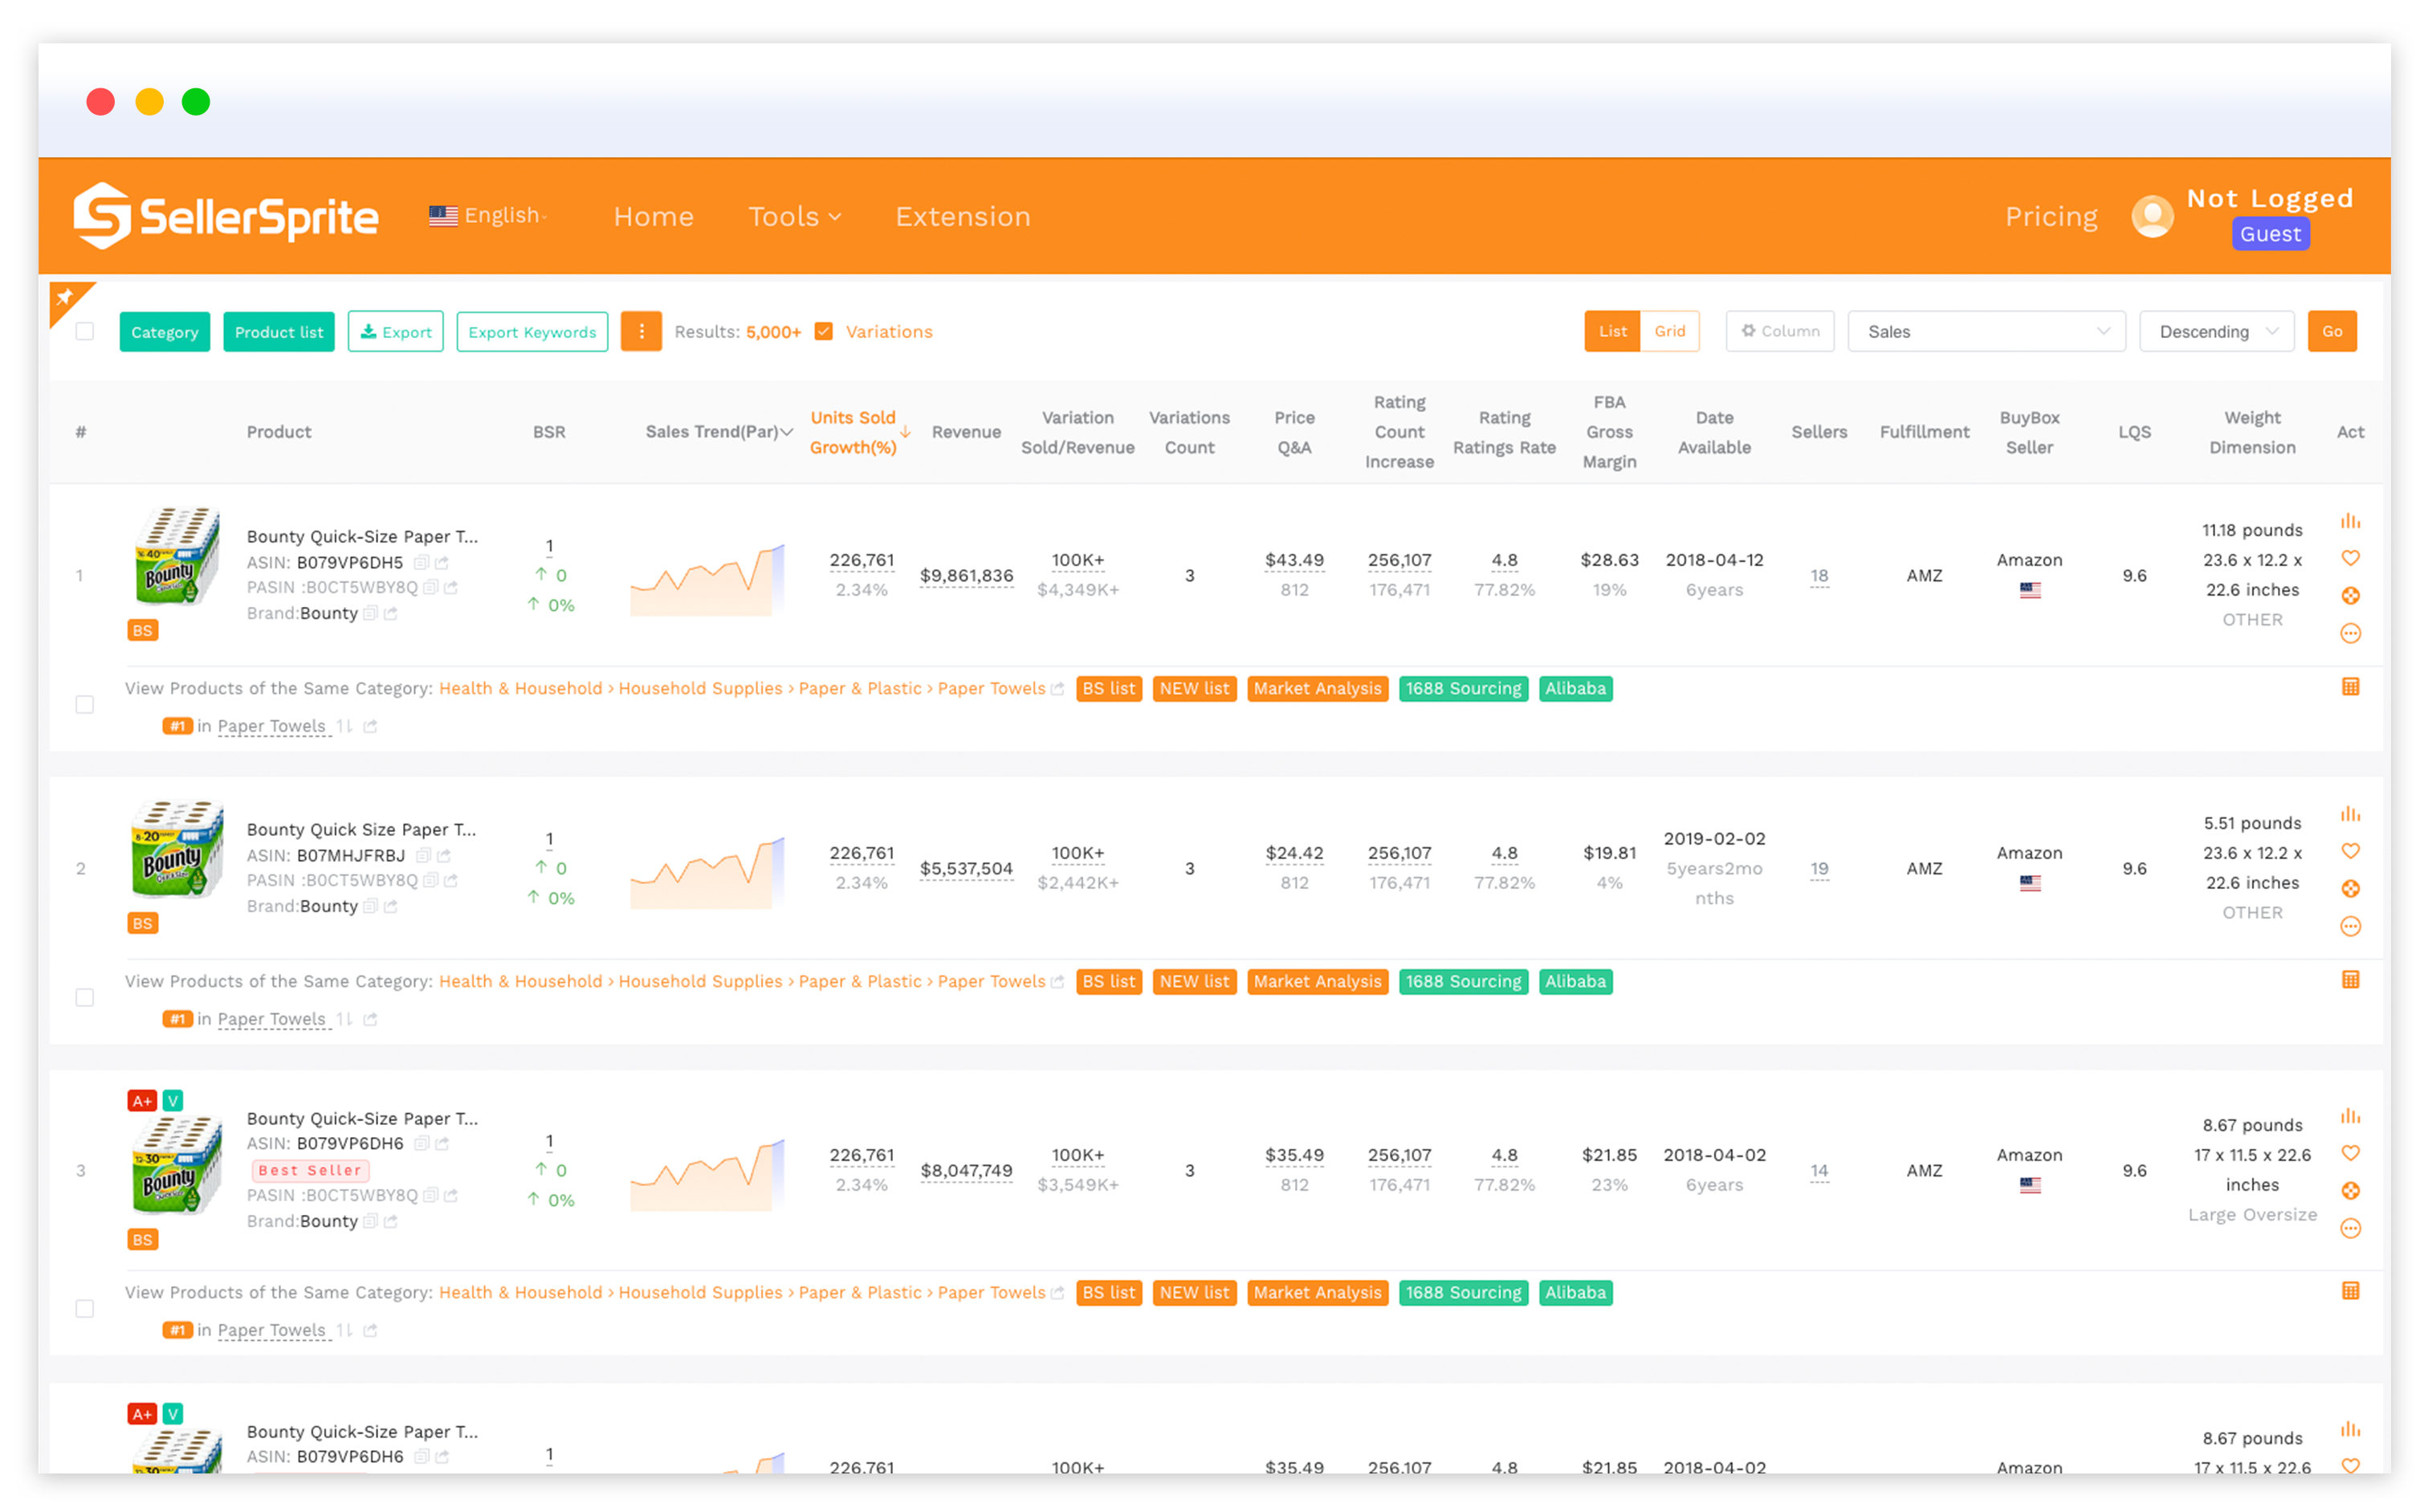Screen dimensions: 2428x1512
Task: Click the Guest badge
Action: pyautogui.click(x=2270, y=234)
